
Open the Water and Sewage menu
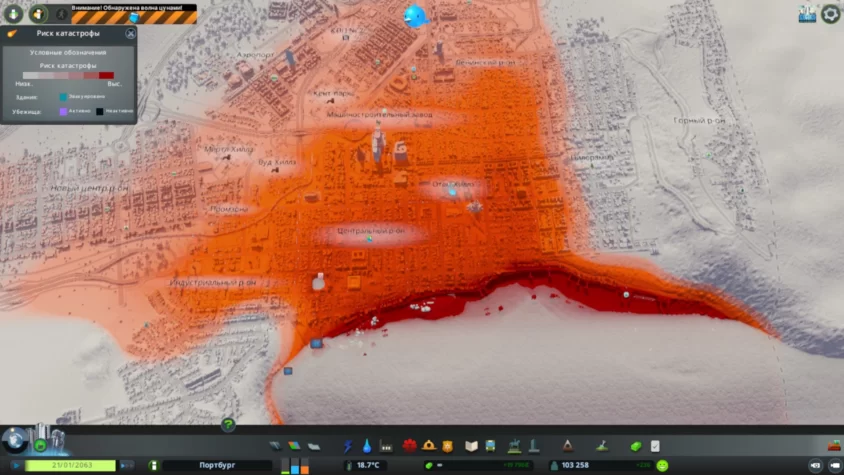(x=367, y=446)
